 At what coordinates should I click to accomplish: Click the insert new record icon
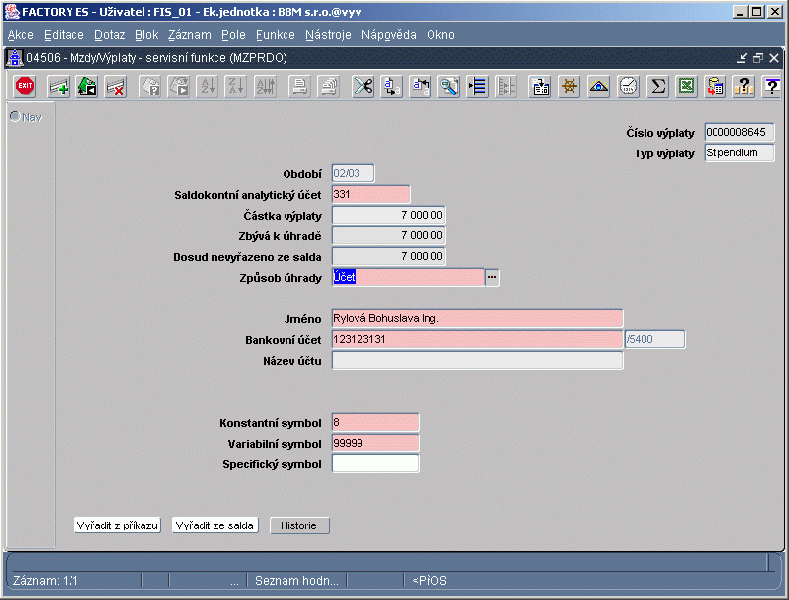(58, 86)
